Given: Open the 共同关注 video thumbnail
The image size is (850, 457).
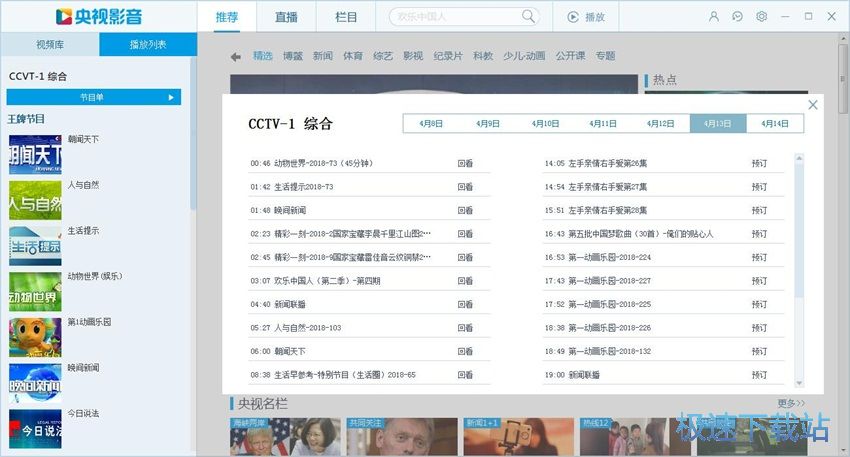Looking at the screenshot, I should (x=402, y=436).
